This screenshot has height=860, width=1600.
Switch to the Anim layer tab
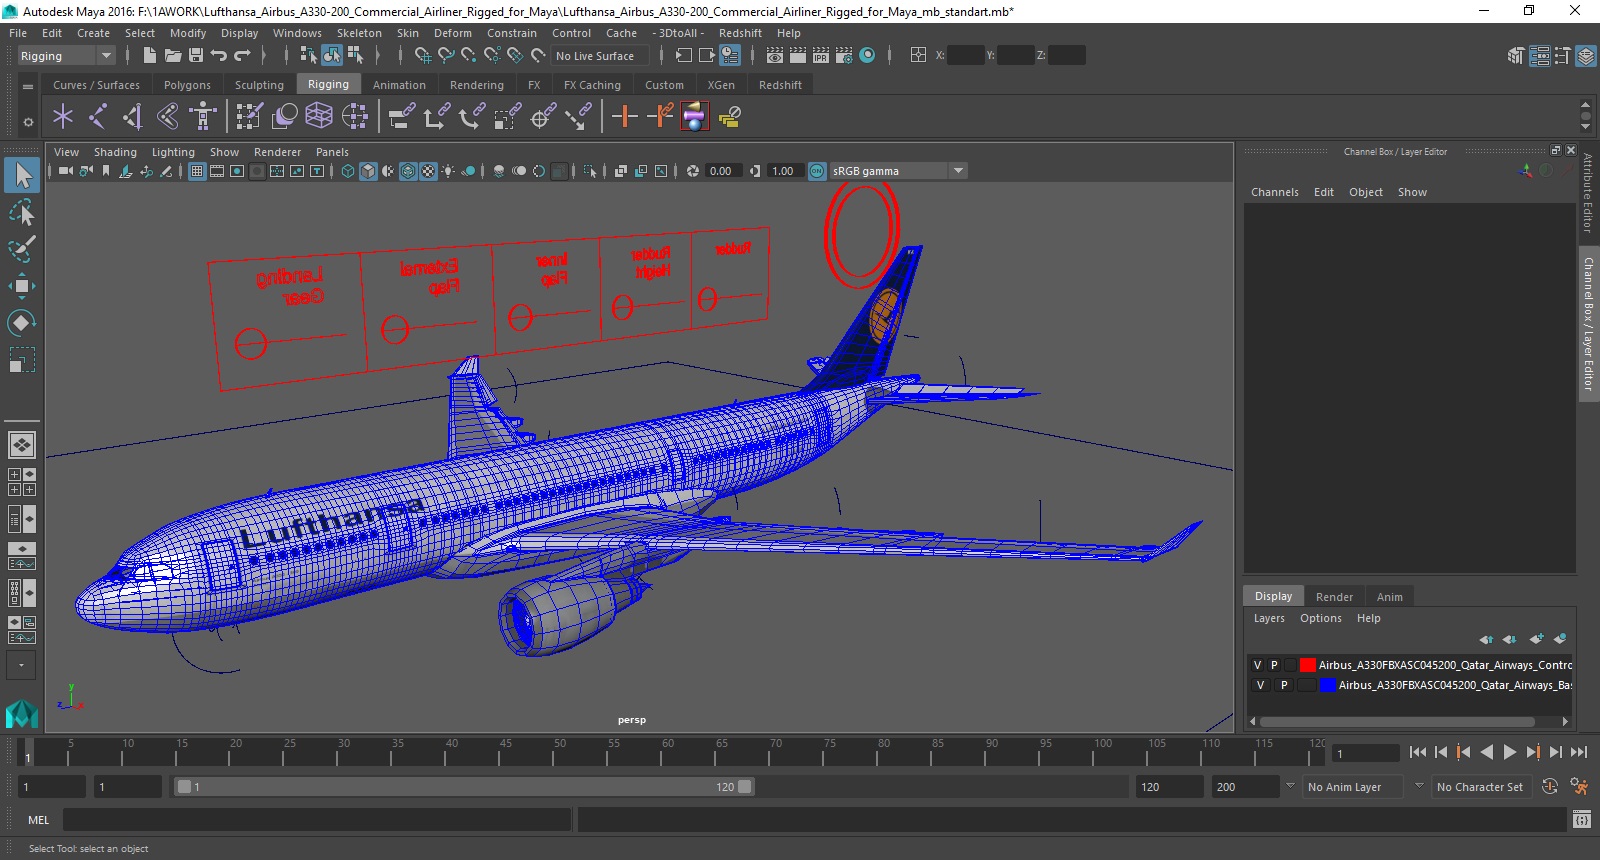click(x=1390, y=597)
